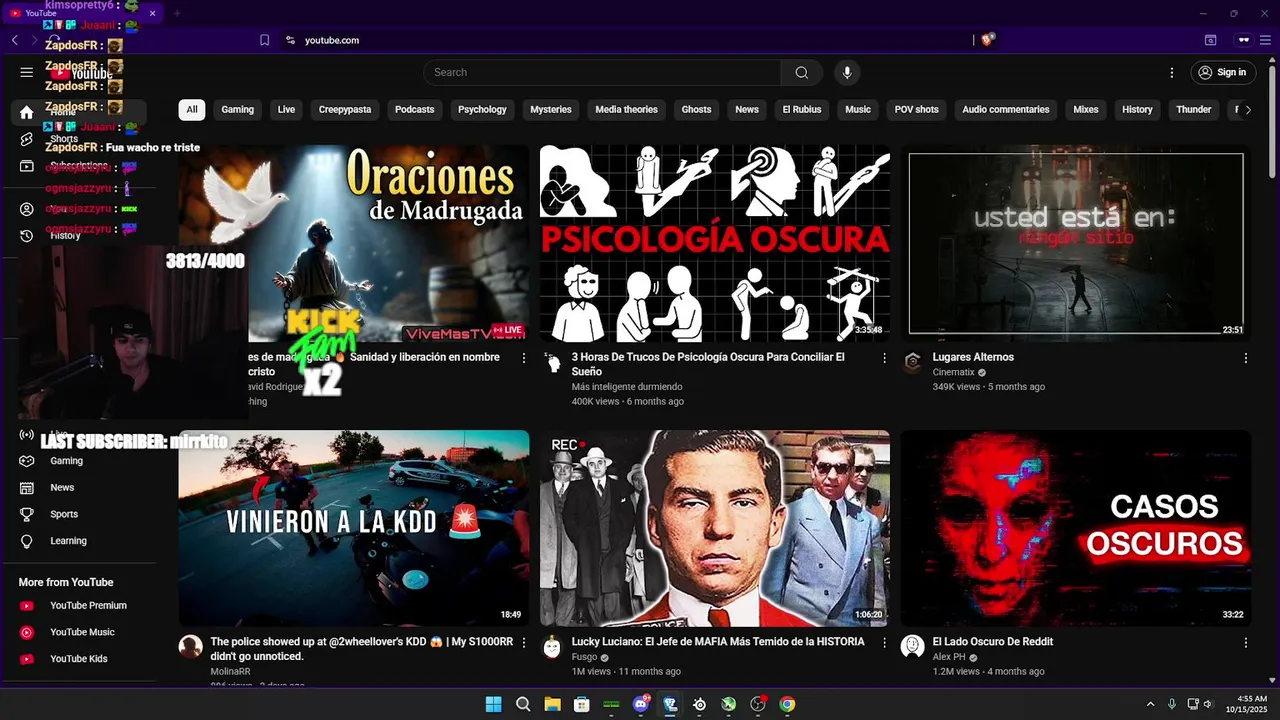Open options menu for El Lado Oscuro video

[1245, 643]
